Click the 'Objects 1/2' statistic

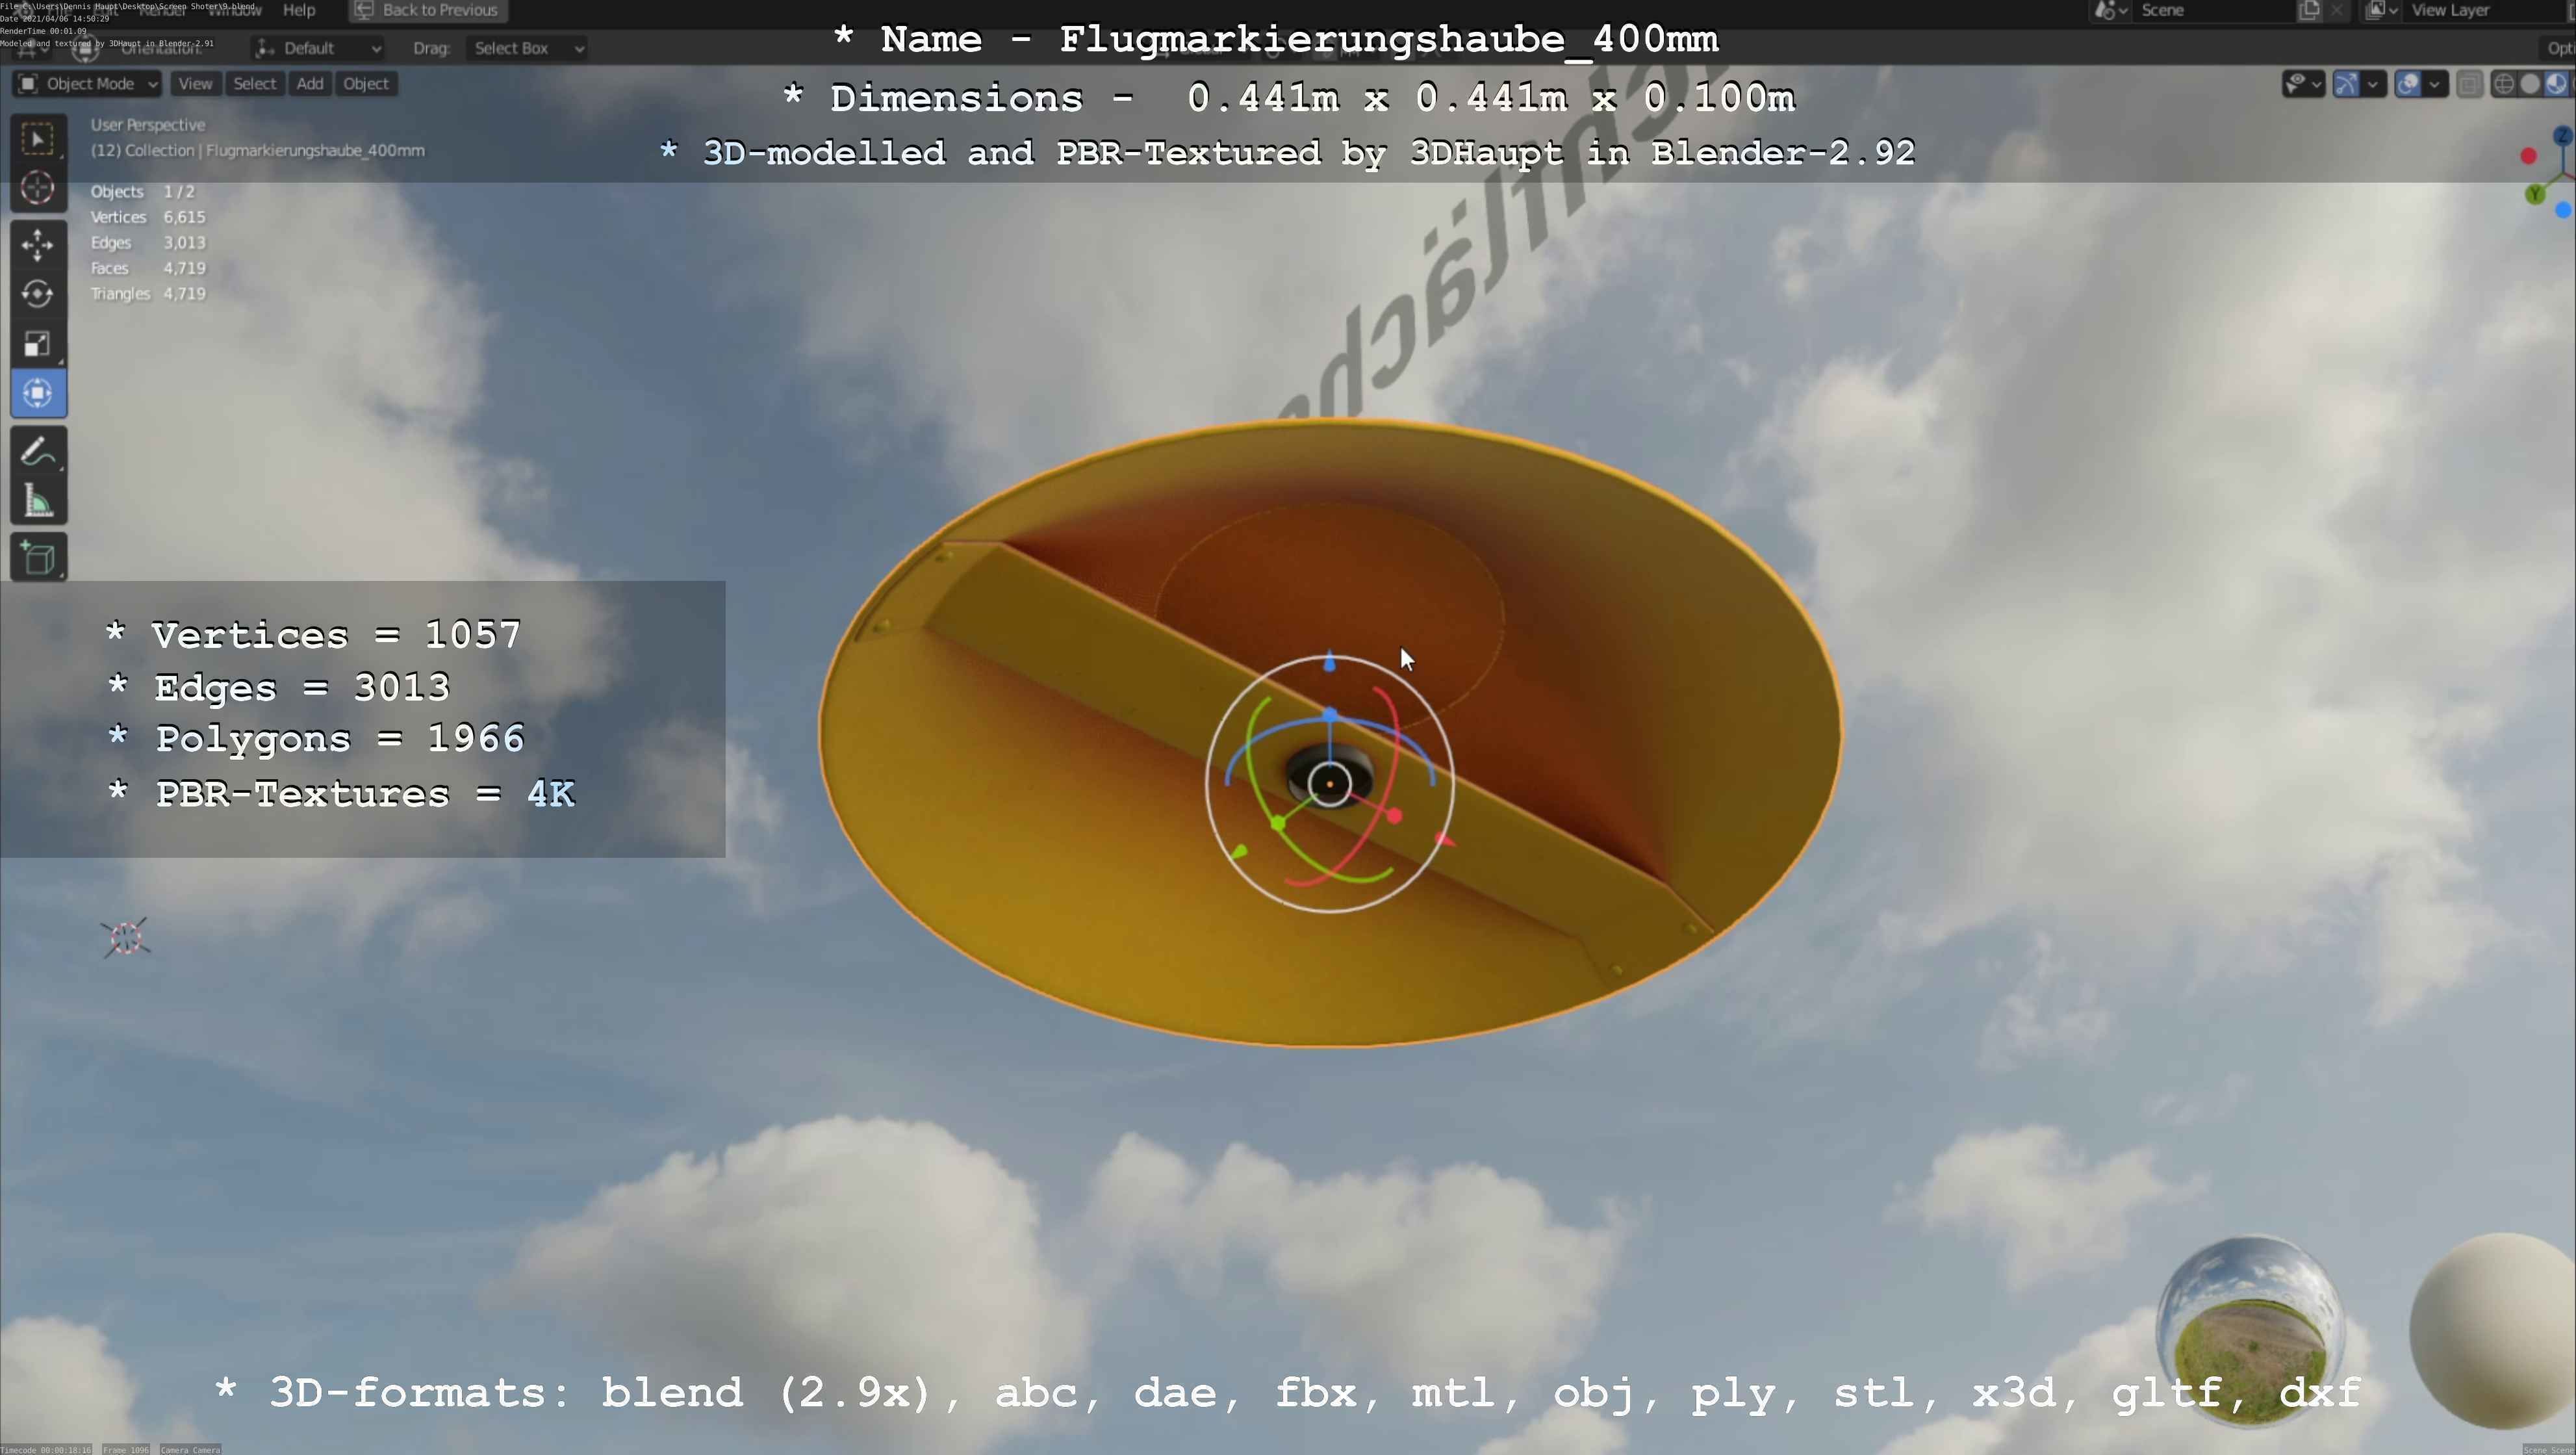(142, 191)
